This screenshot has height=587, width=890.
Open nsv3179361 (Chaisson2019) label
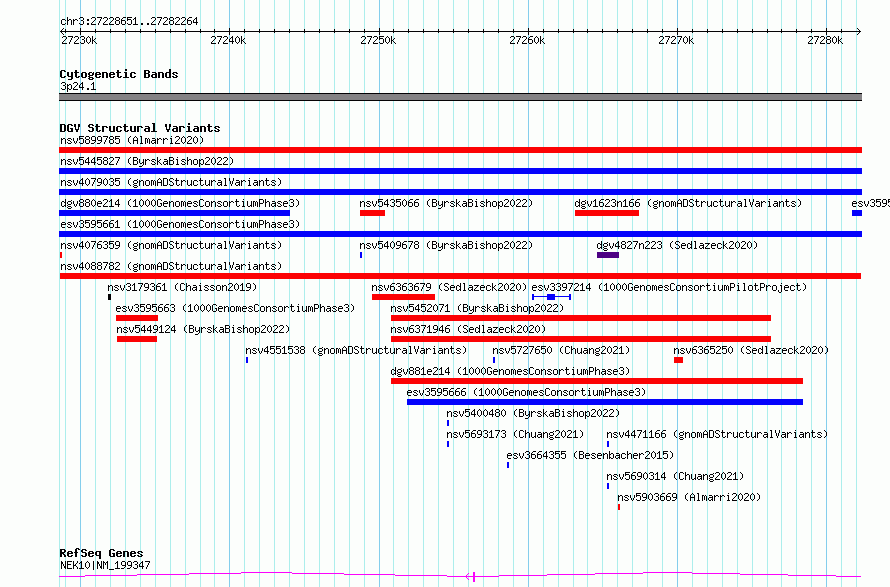tap(182, 287)
